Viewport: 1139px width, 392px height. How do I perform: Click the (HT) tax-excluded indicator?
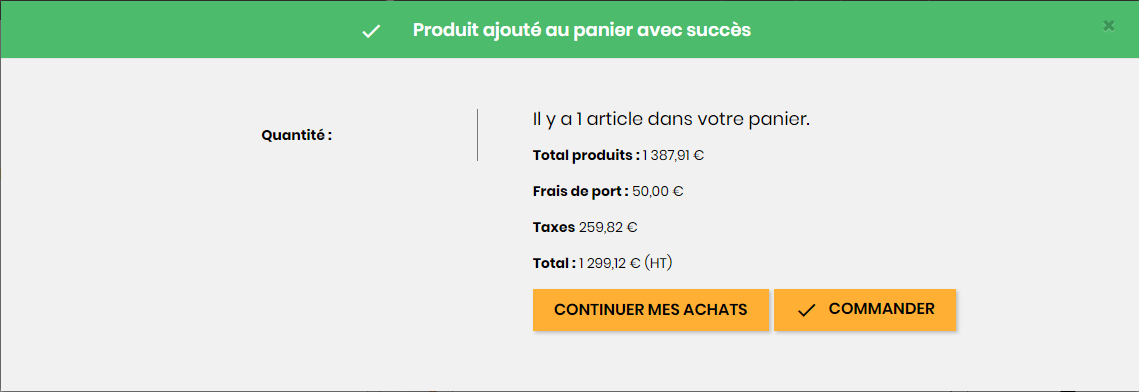click(x=658, y=264)
